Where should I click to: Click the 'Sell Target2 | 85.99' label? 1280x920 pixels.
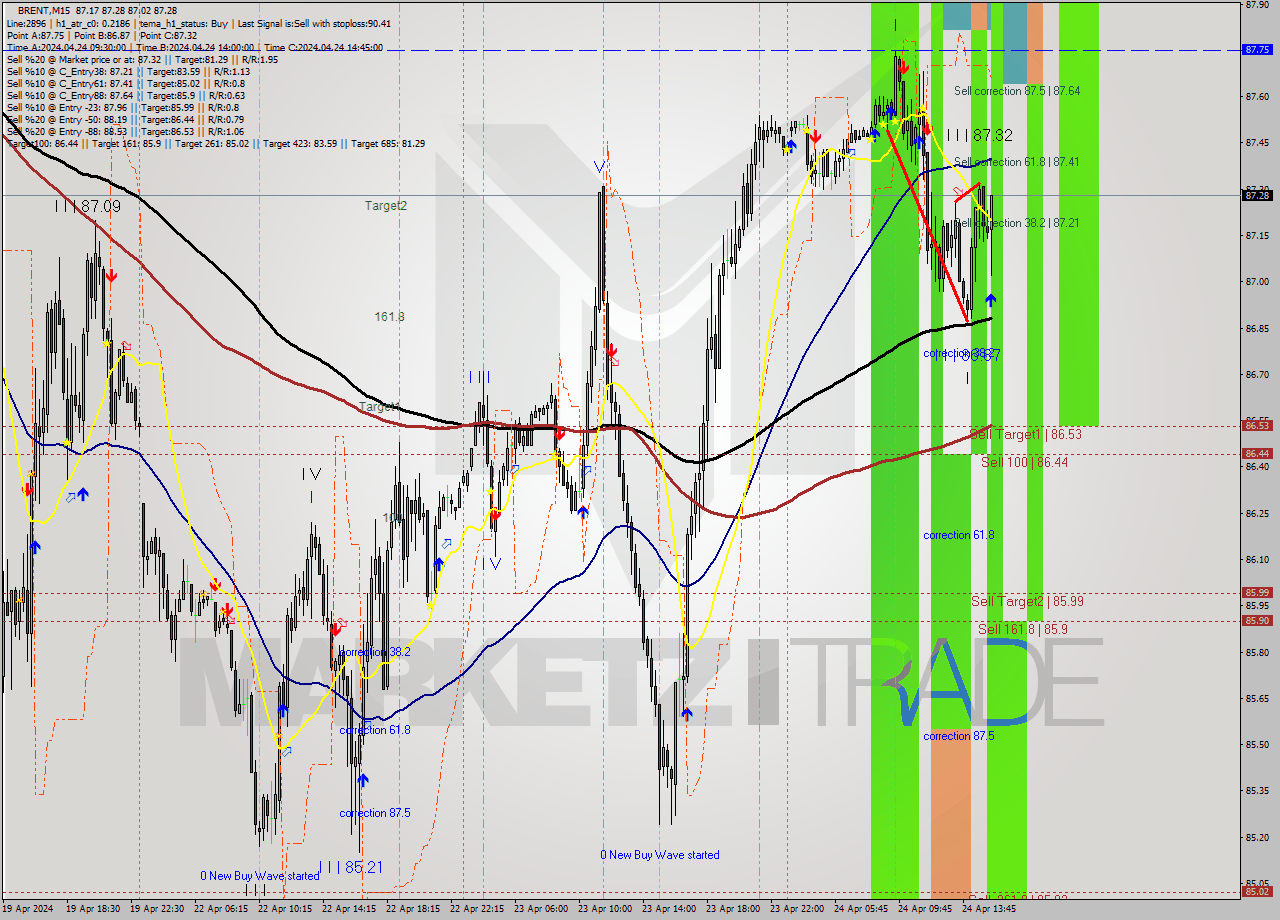[x=1028, y=602]
